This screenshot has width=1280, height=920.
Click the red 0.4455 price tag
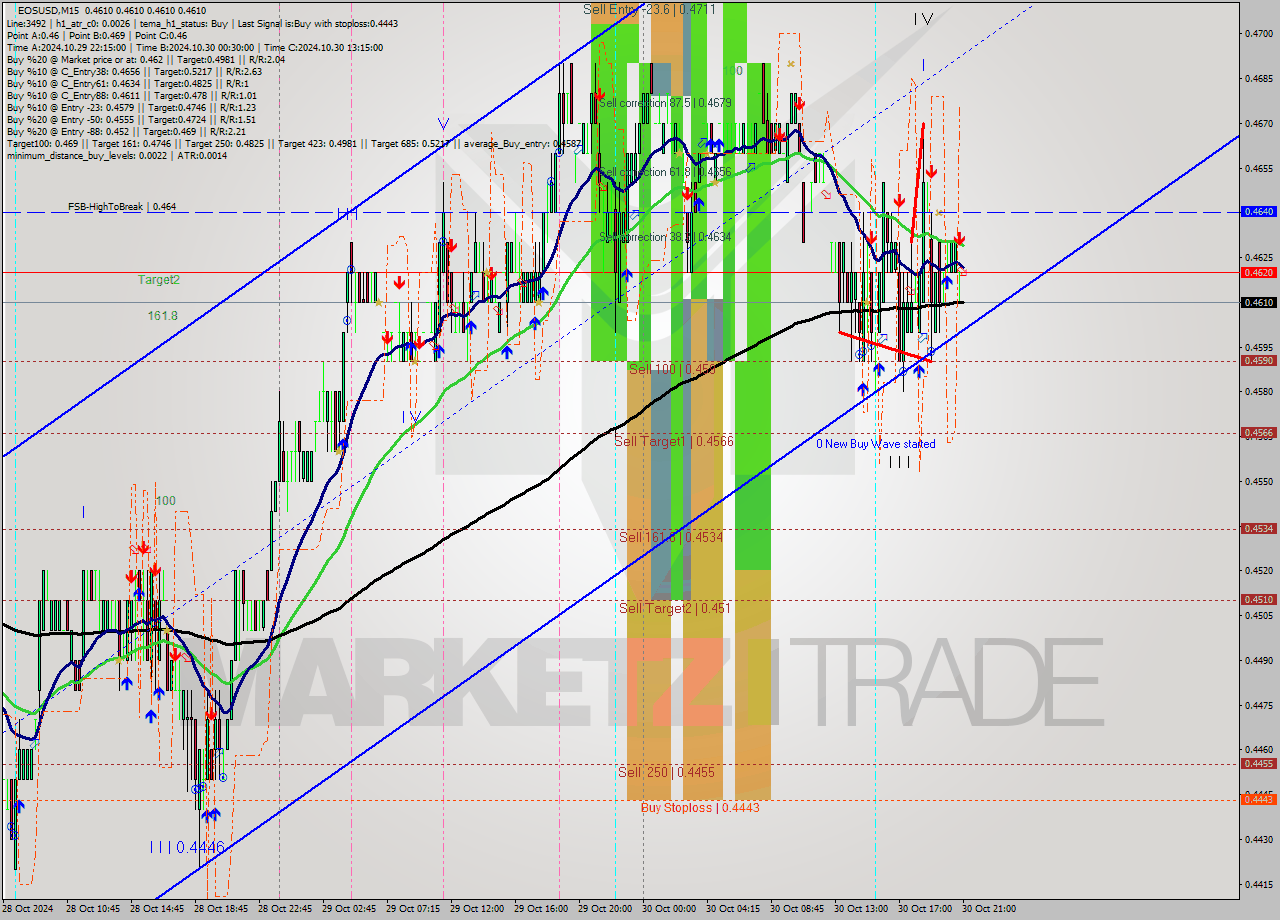1258,764
